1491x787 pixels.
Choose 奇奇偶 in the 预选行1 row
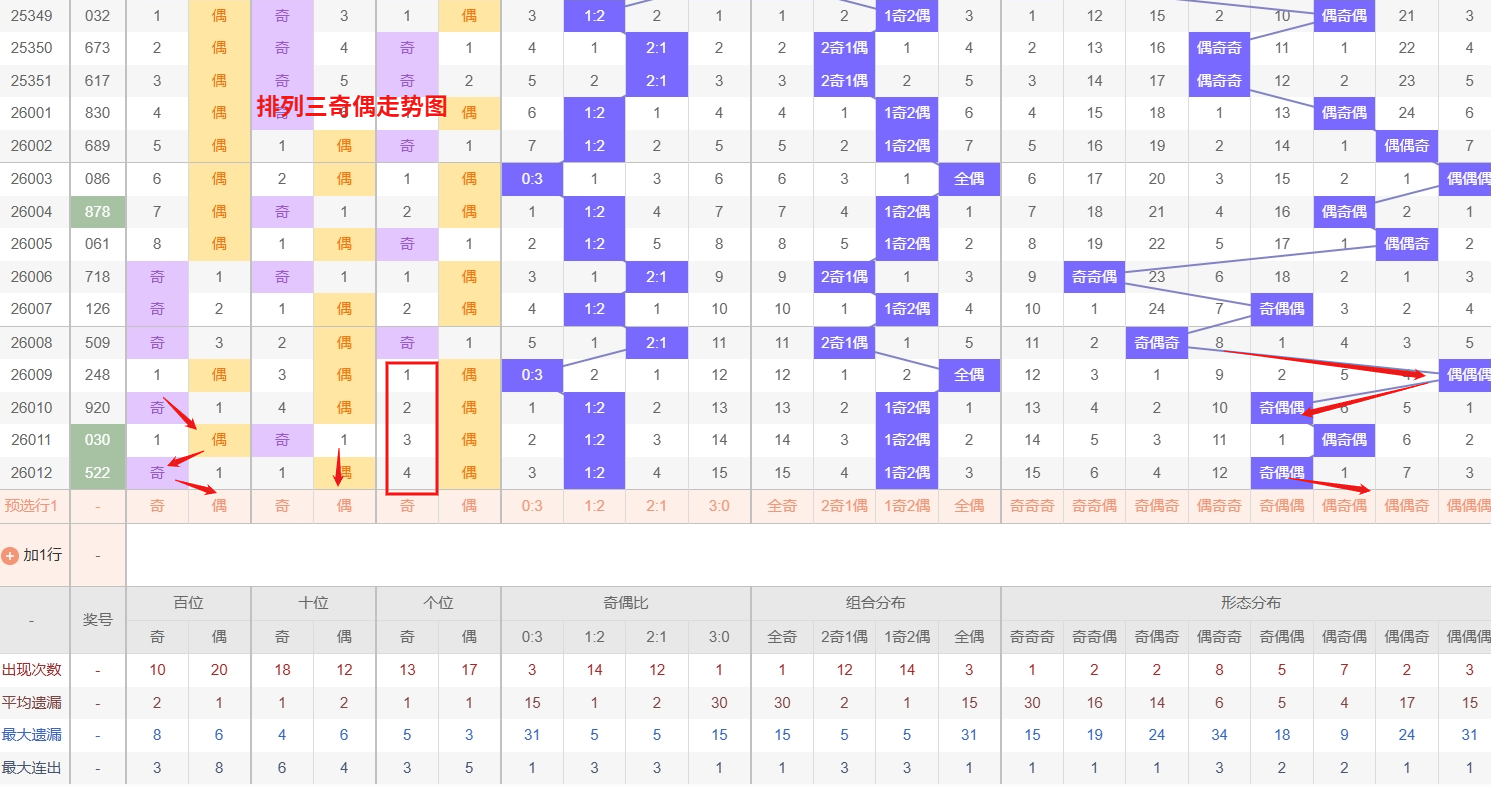(1094, 506)
